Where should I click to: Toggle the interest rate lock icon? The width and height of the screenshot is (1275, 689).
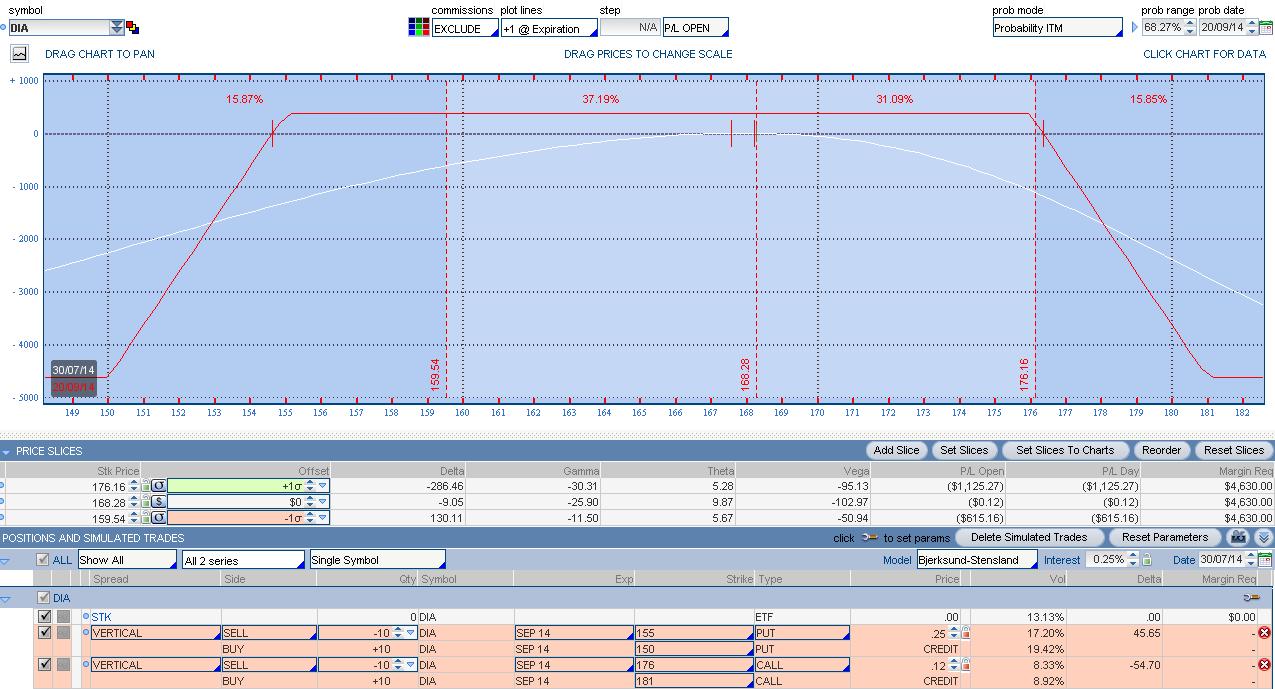[1147, 560]
